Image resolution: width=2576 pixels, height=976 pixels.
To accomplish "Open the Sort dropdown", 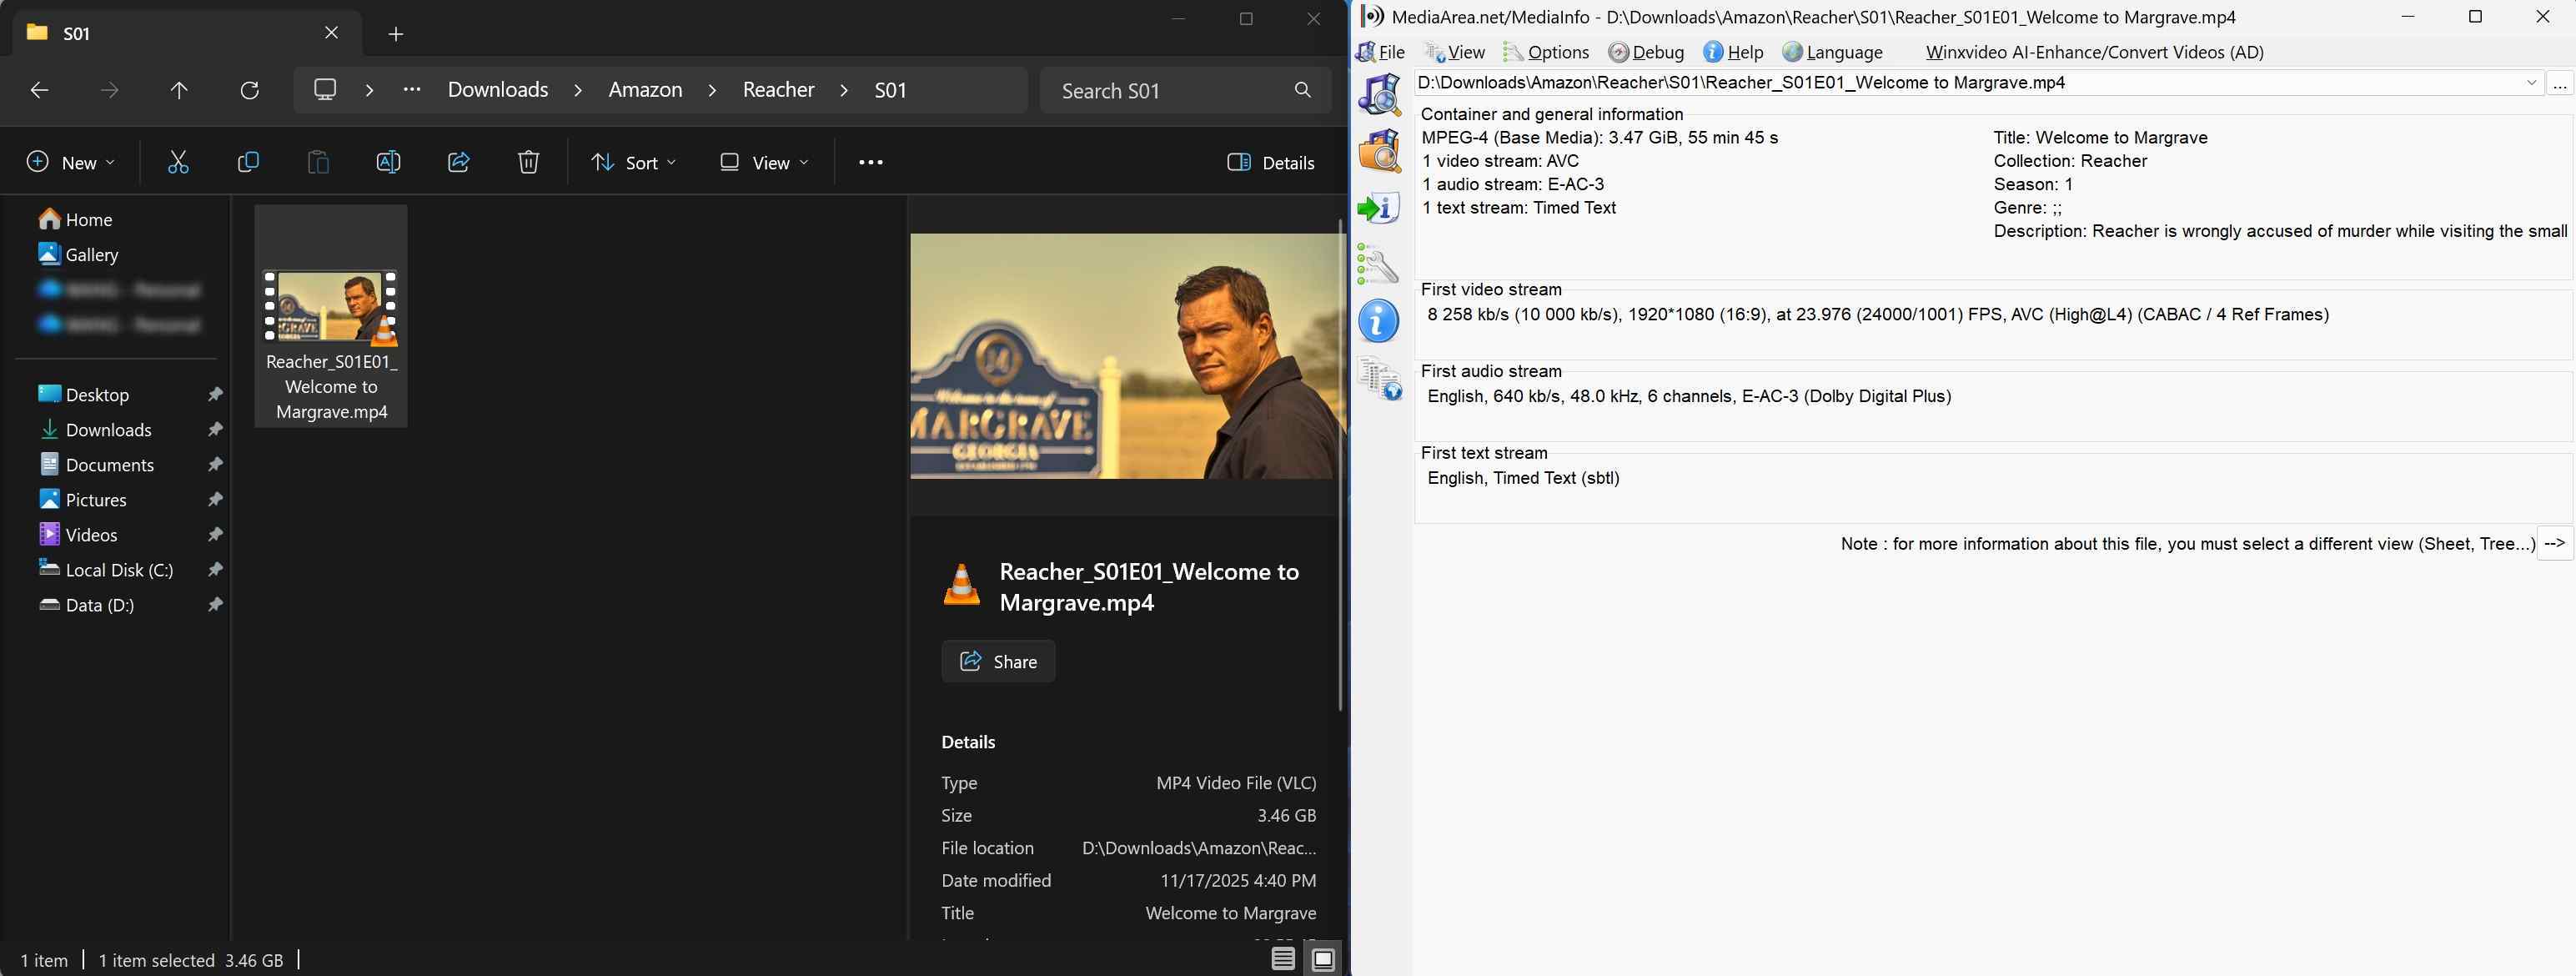I will pyautogui.click(x=633, y=162).
